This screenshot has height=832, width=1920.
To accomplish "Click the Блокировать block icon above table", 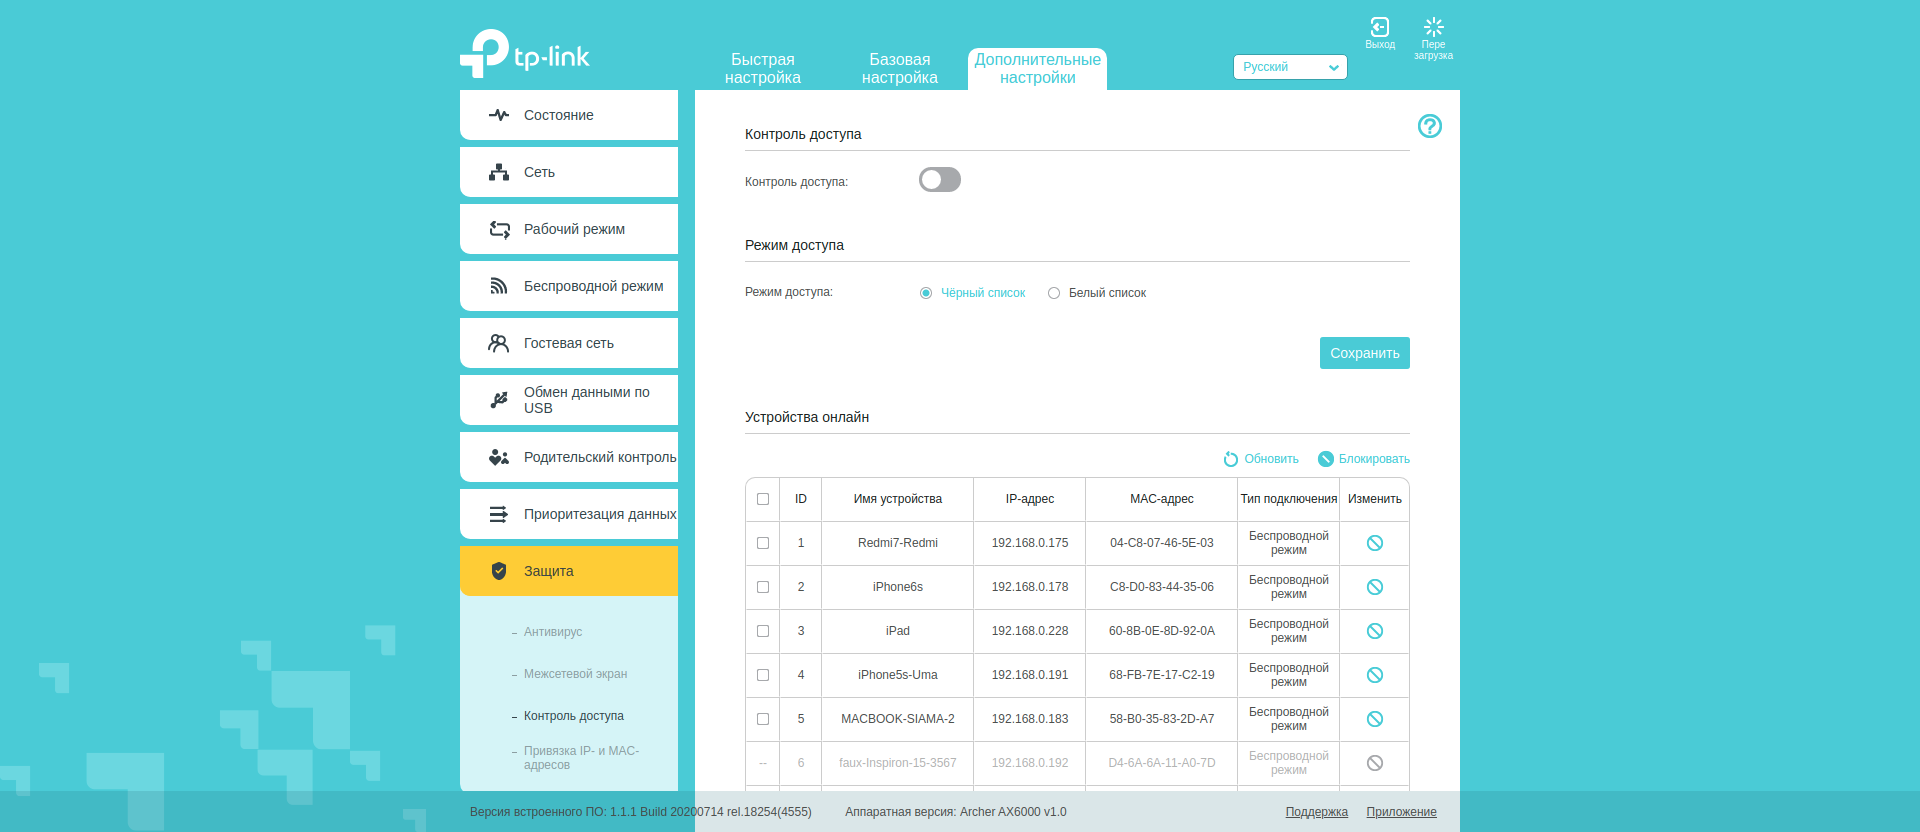I will click(x=1326, y=459).
